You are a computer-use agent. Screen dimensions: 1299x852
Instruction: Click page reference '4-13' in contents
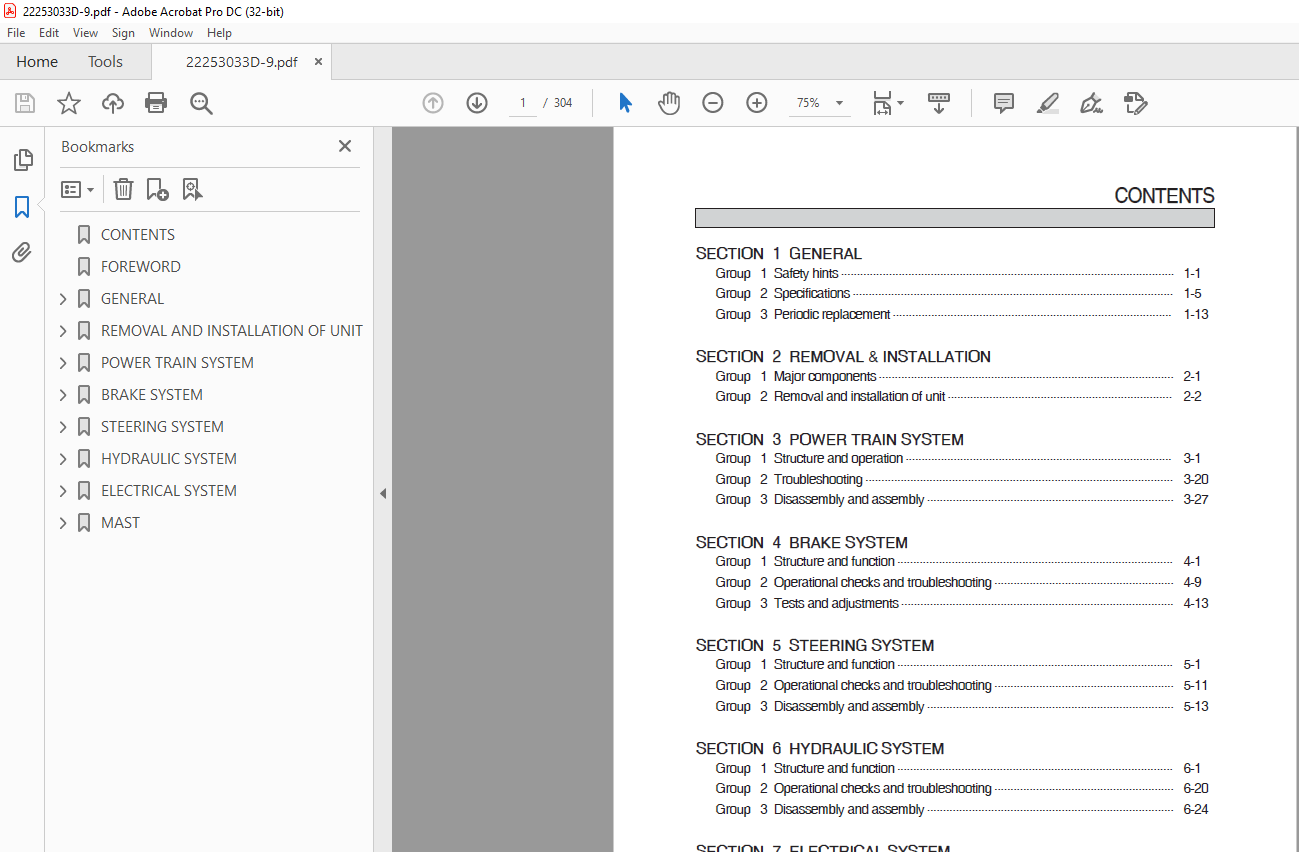tap(1196, 603)
